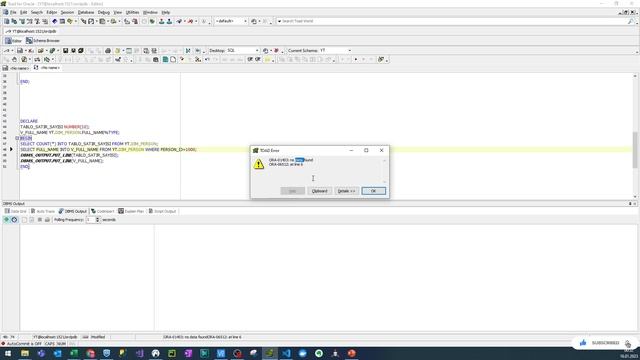The width and height of the screenshot is (640, 360).
Task: Switch to the Data Grid tab
Action: point(16,211)
